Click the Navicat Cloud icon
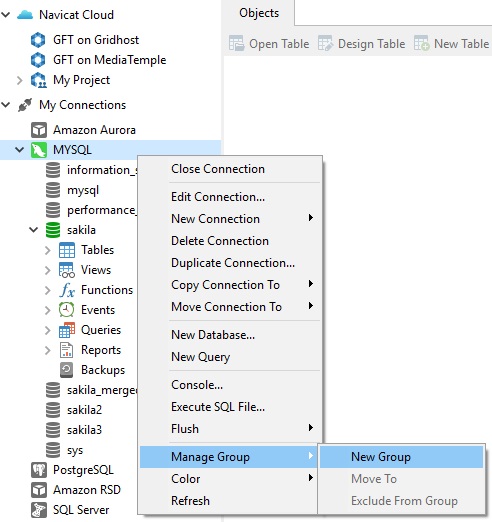This screenshot has height=522, width=492. [25, 15]
